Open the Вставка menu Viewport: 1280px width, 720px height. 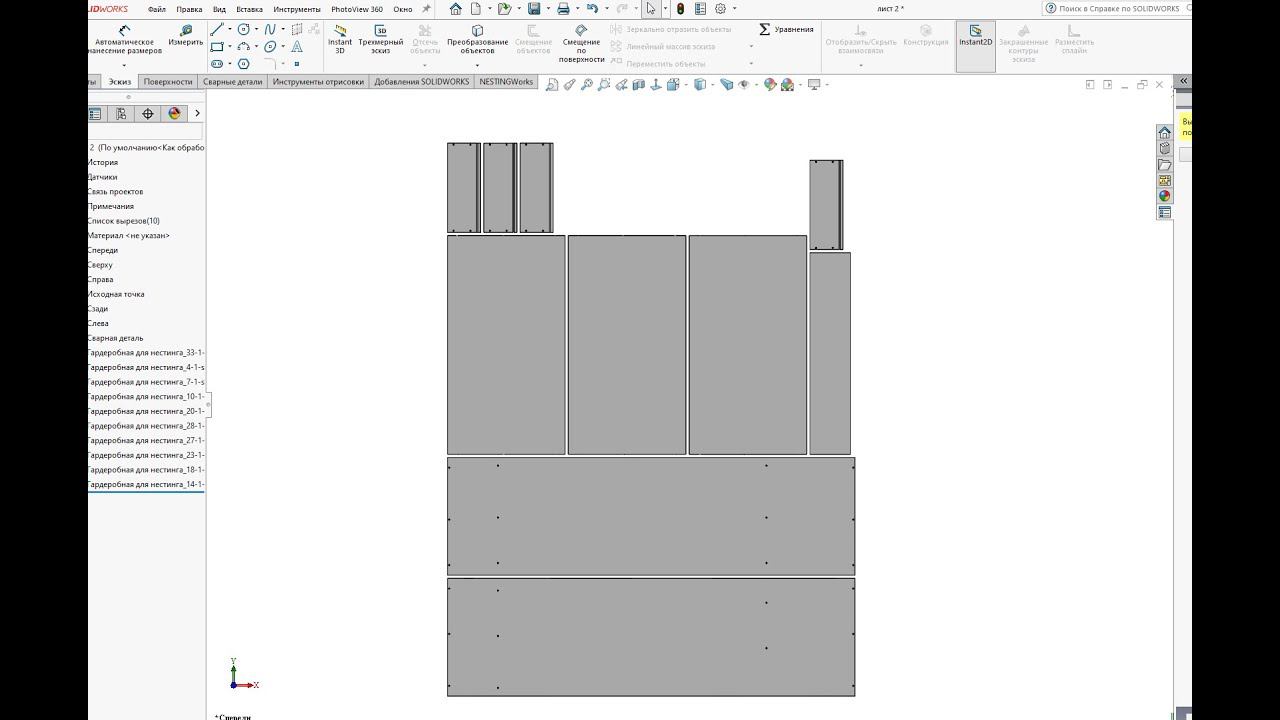click(x=249, y=9)
